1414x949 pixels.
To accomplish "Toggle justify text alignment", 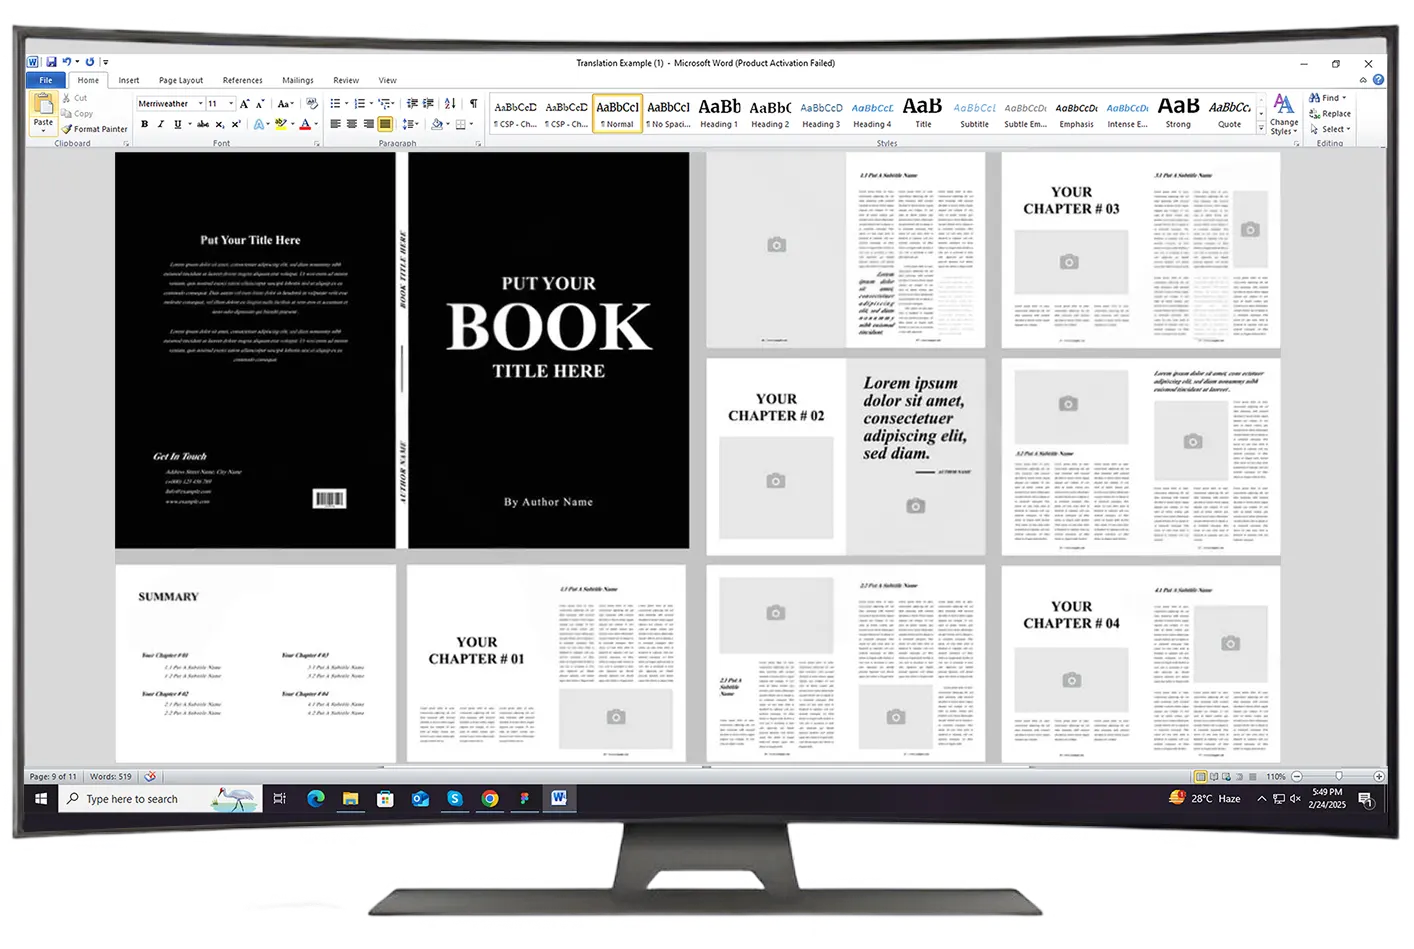I will [x=384, y=125].
